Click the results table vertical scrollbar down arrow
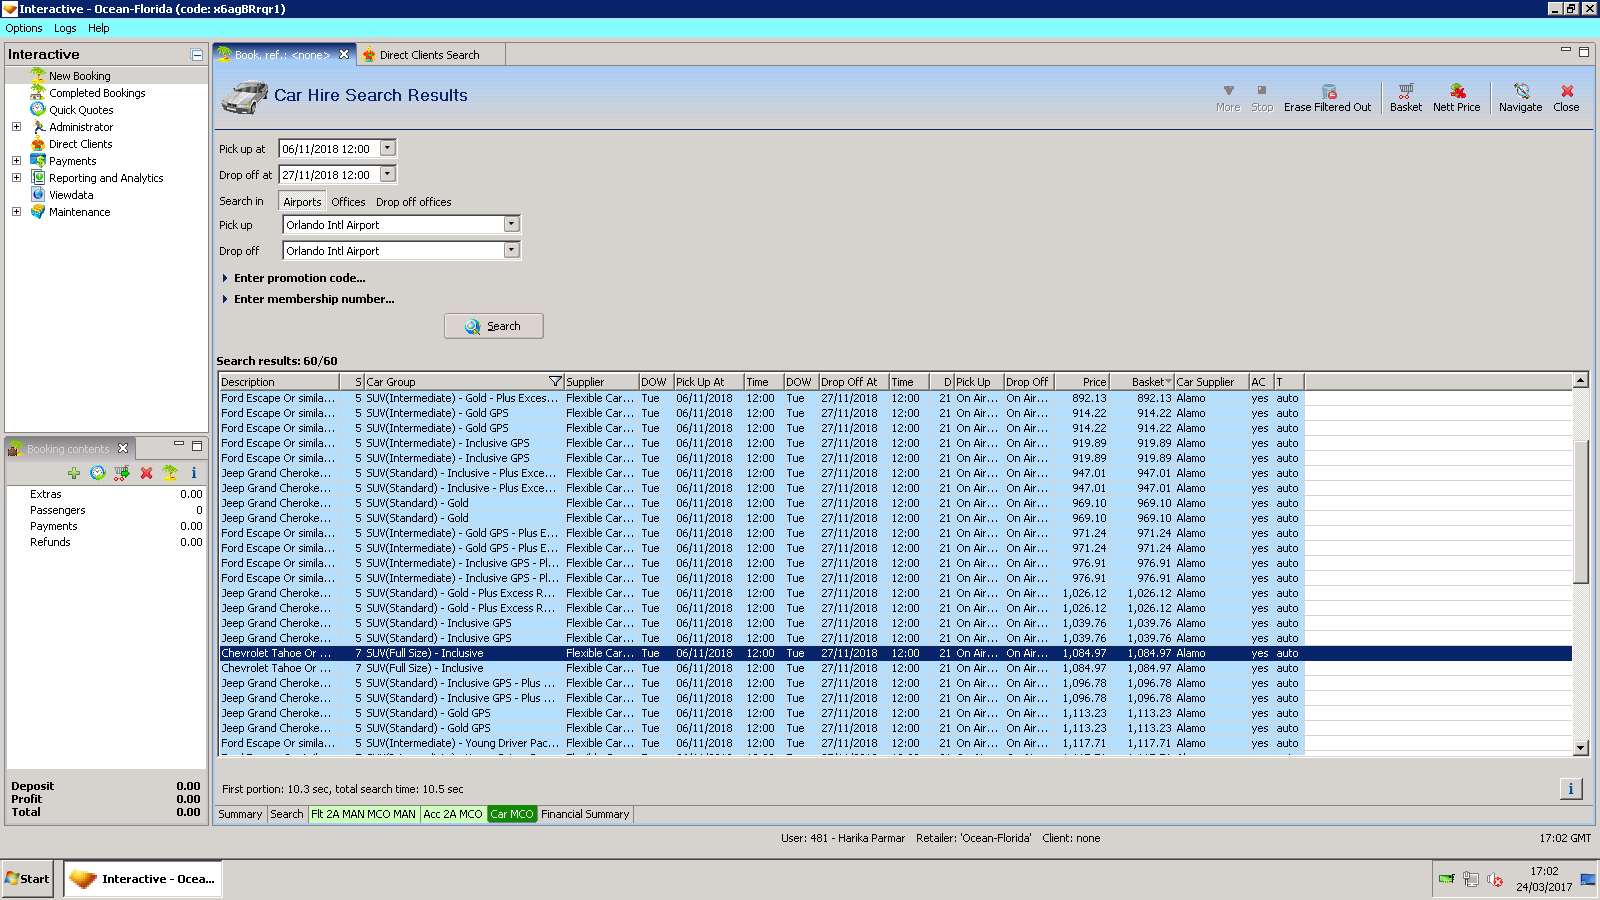The height and width of the screenshot is (900, 1600). click(x=1581, y=747)
